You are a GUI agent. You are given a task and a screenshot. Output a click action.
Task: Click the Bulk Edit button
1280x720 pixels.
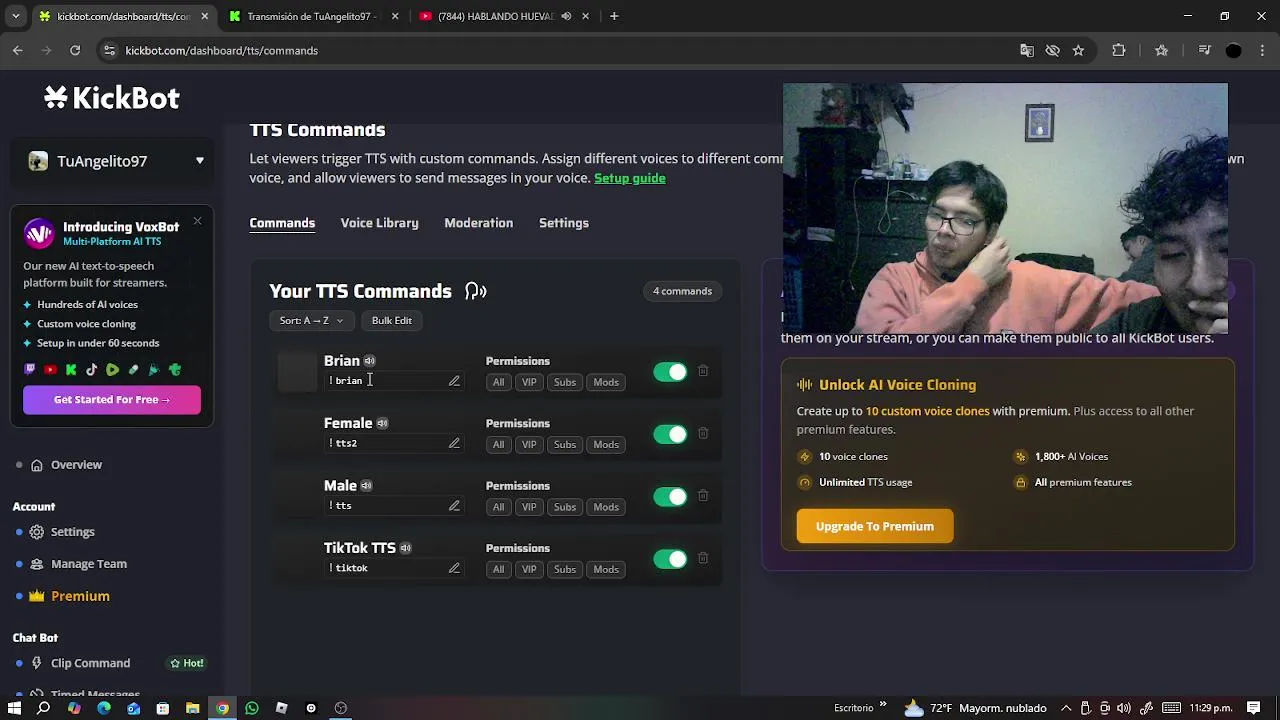tap(391, 320)
